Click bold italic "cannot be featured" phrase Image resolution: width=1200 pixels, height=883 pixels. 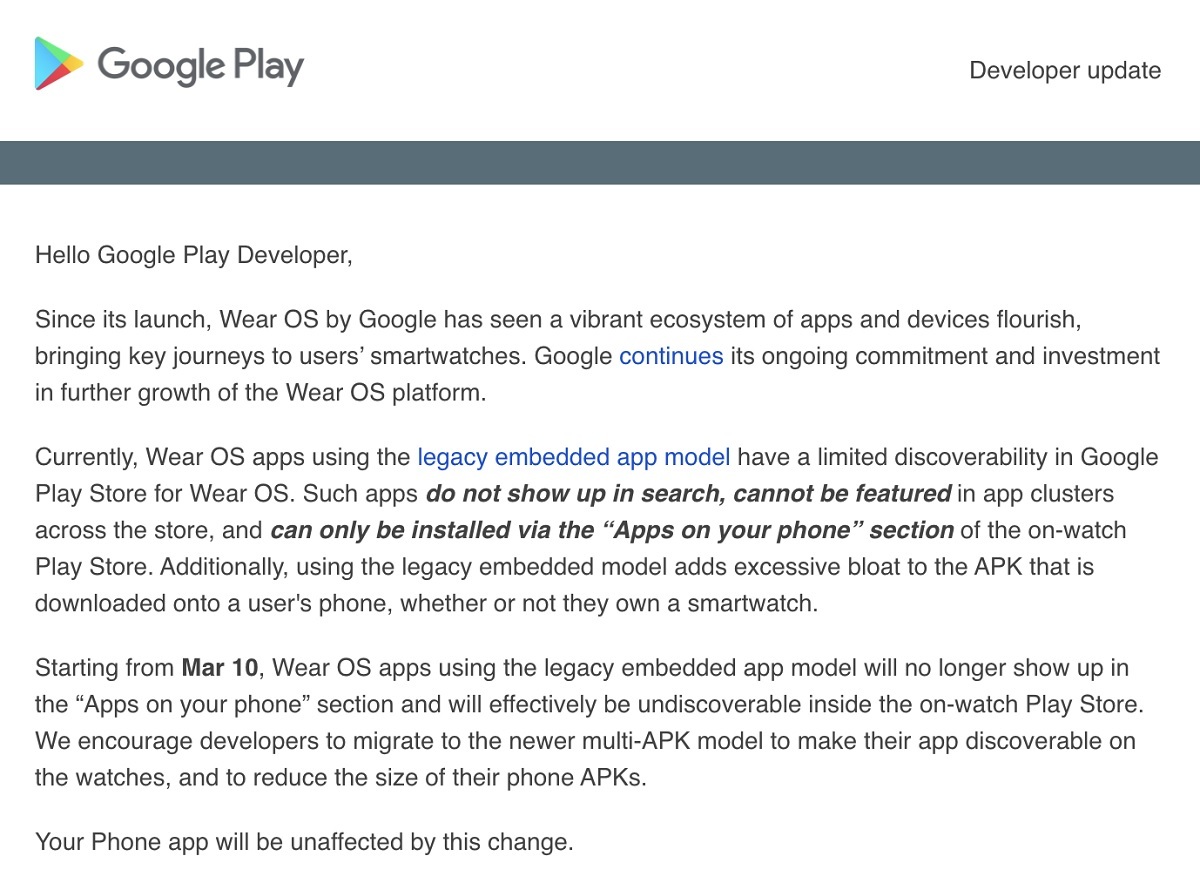(x=842, y=493)
